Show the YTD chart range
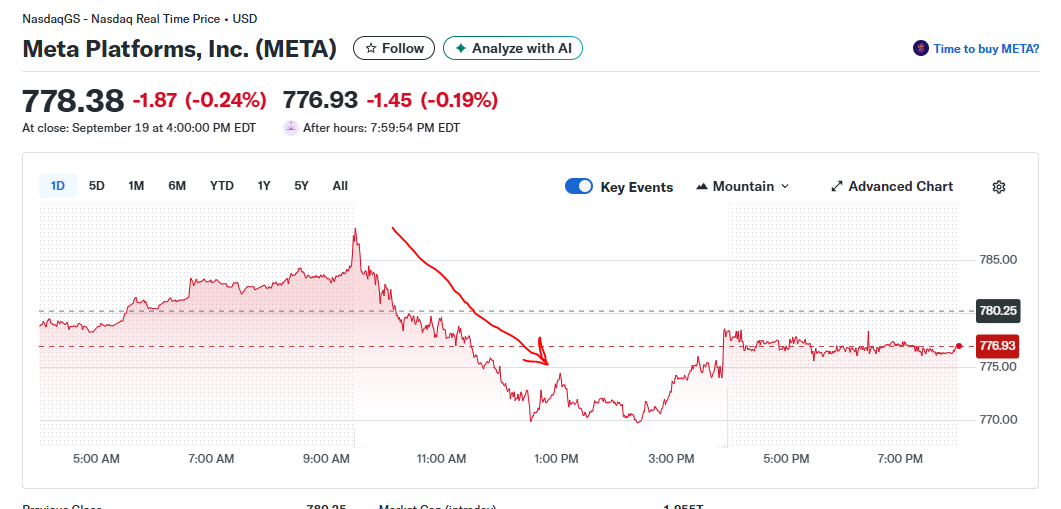The width and height of the screenshot is (1061, 509). [x=221, y=185]
